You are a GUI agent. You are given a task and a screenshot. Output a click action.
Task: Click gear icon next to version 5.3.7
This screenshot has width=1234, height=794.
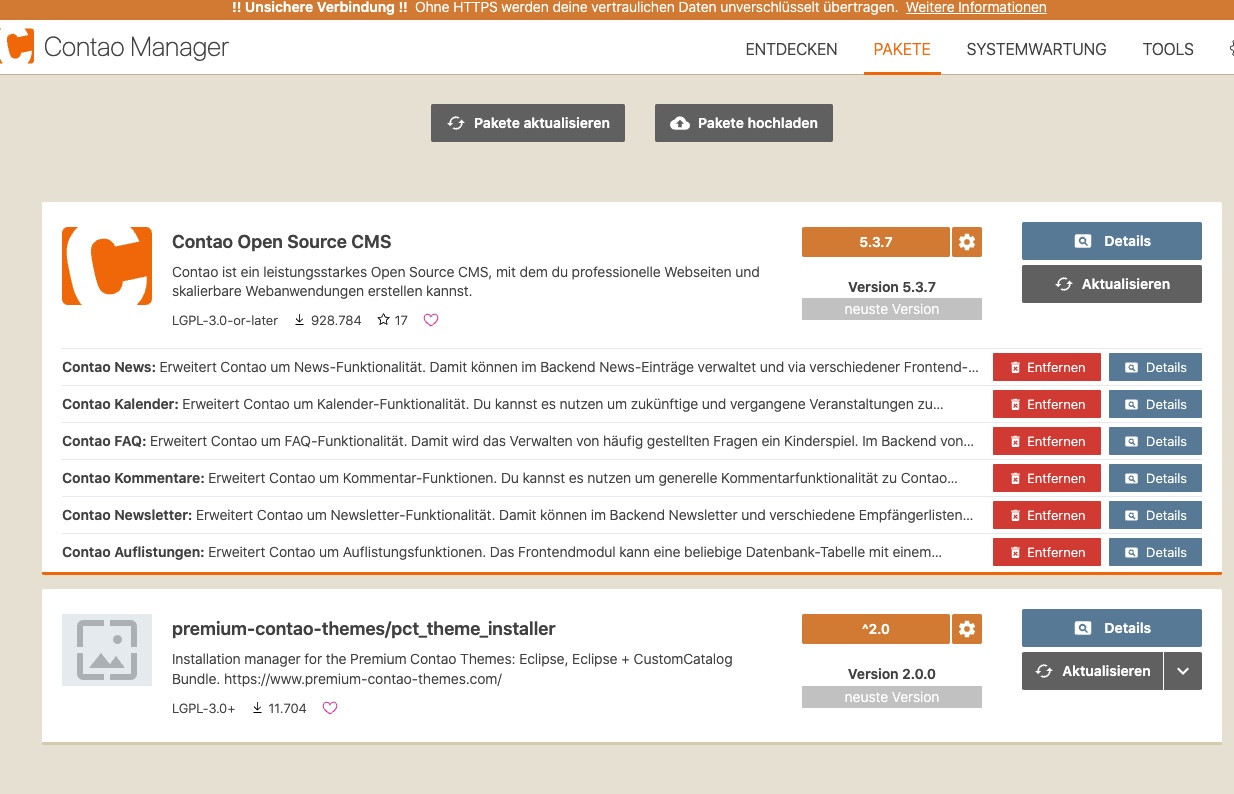pos(966,242)
